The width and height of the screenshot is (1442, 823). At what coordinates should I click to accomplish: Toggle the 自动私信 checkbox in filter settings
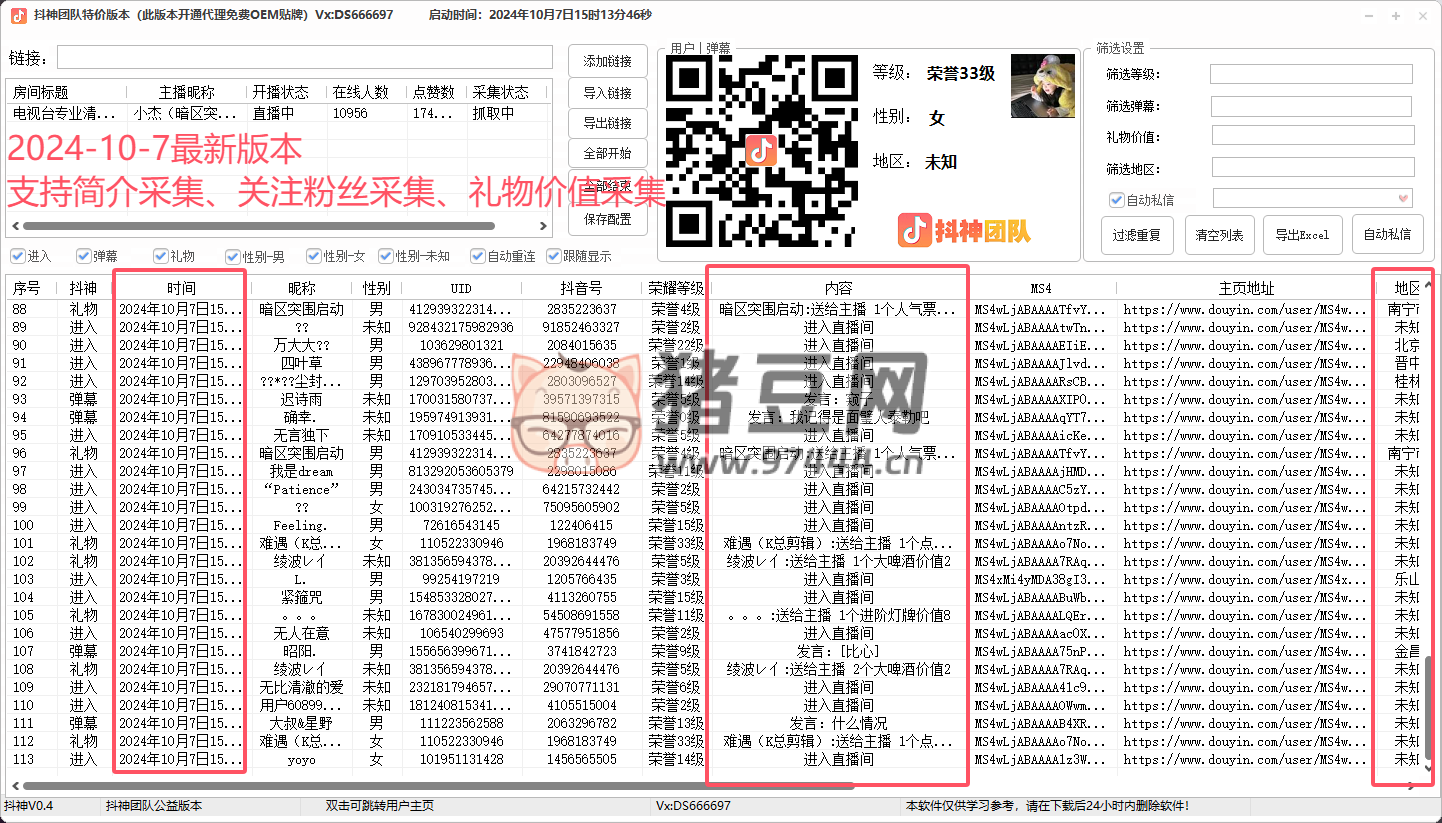pos(1117,200)
